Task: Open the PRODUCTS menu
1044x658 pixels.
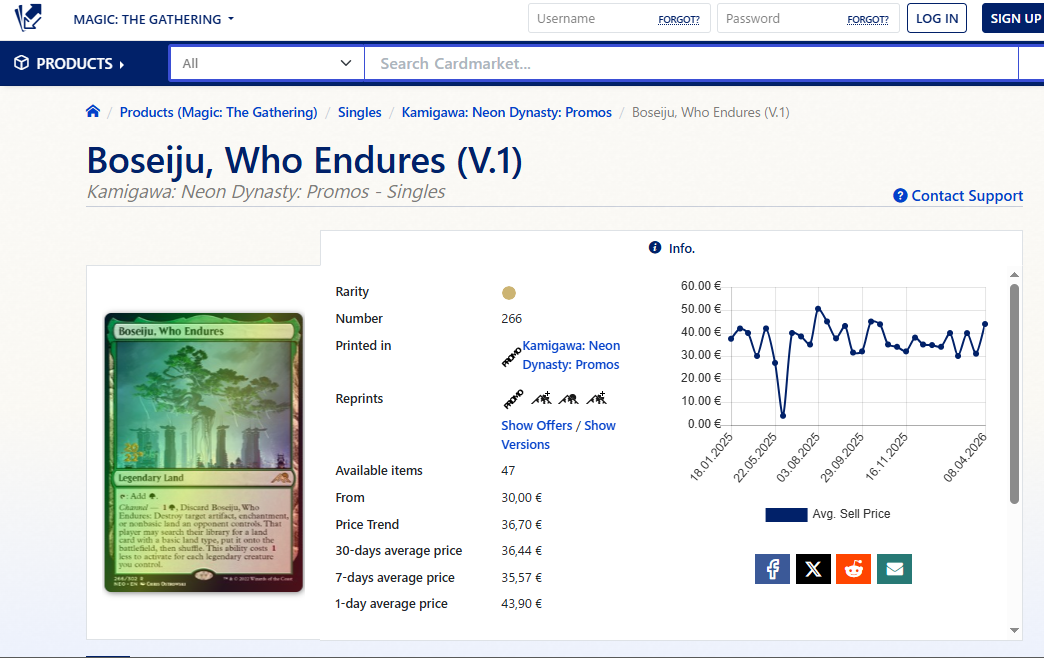Action: (69, 63)
